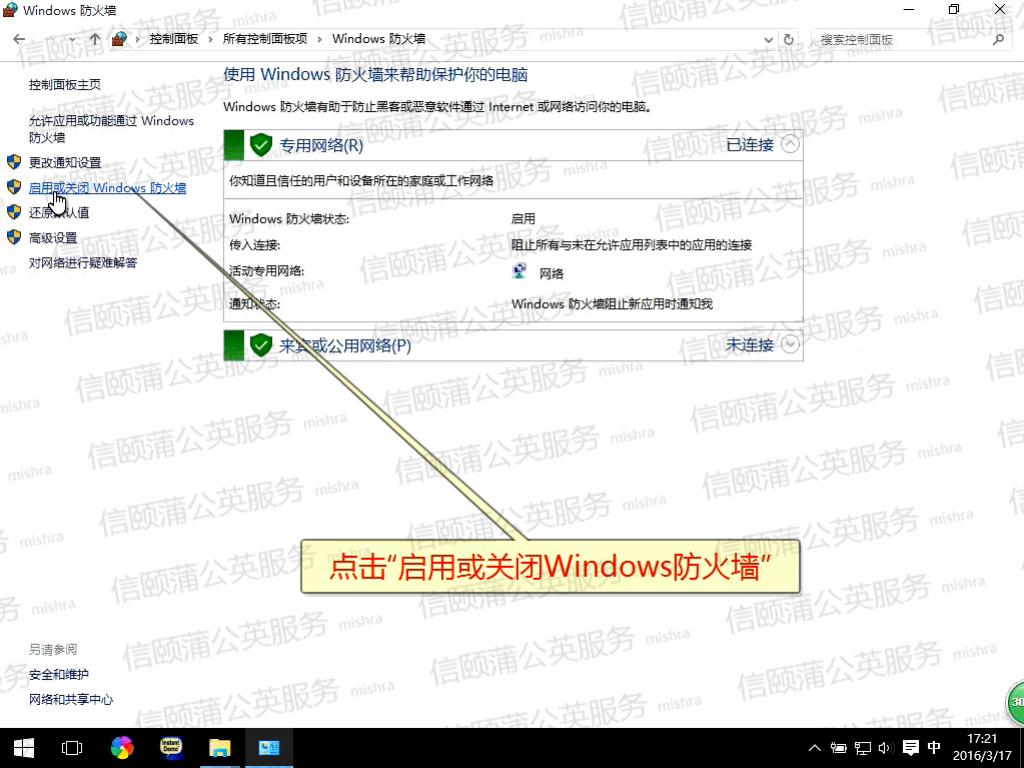
Task: Open File Explorer from the taskbar
Action: pos(220,747)
